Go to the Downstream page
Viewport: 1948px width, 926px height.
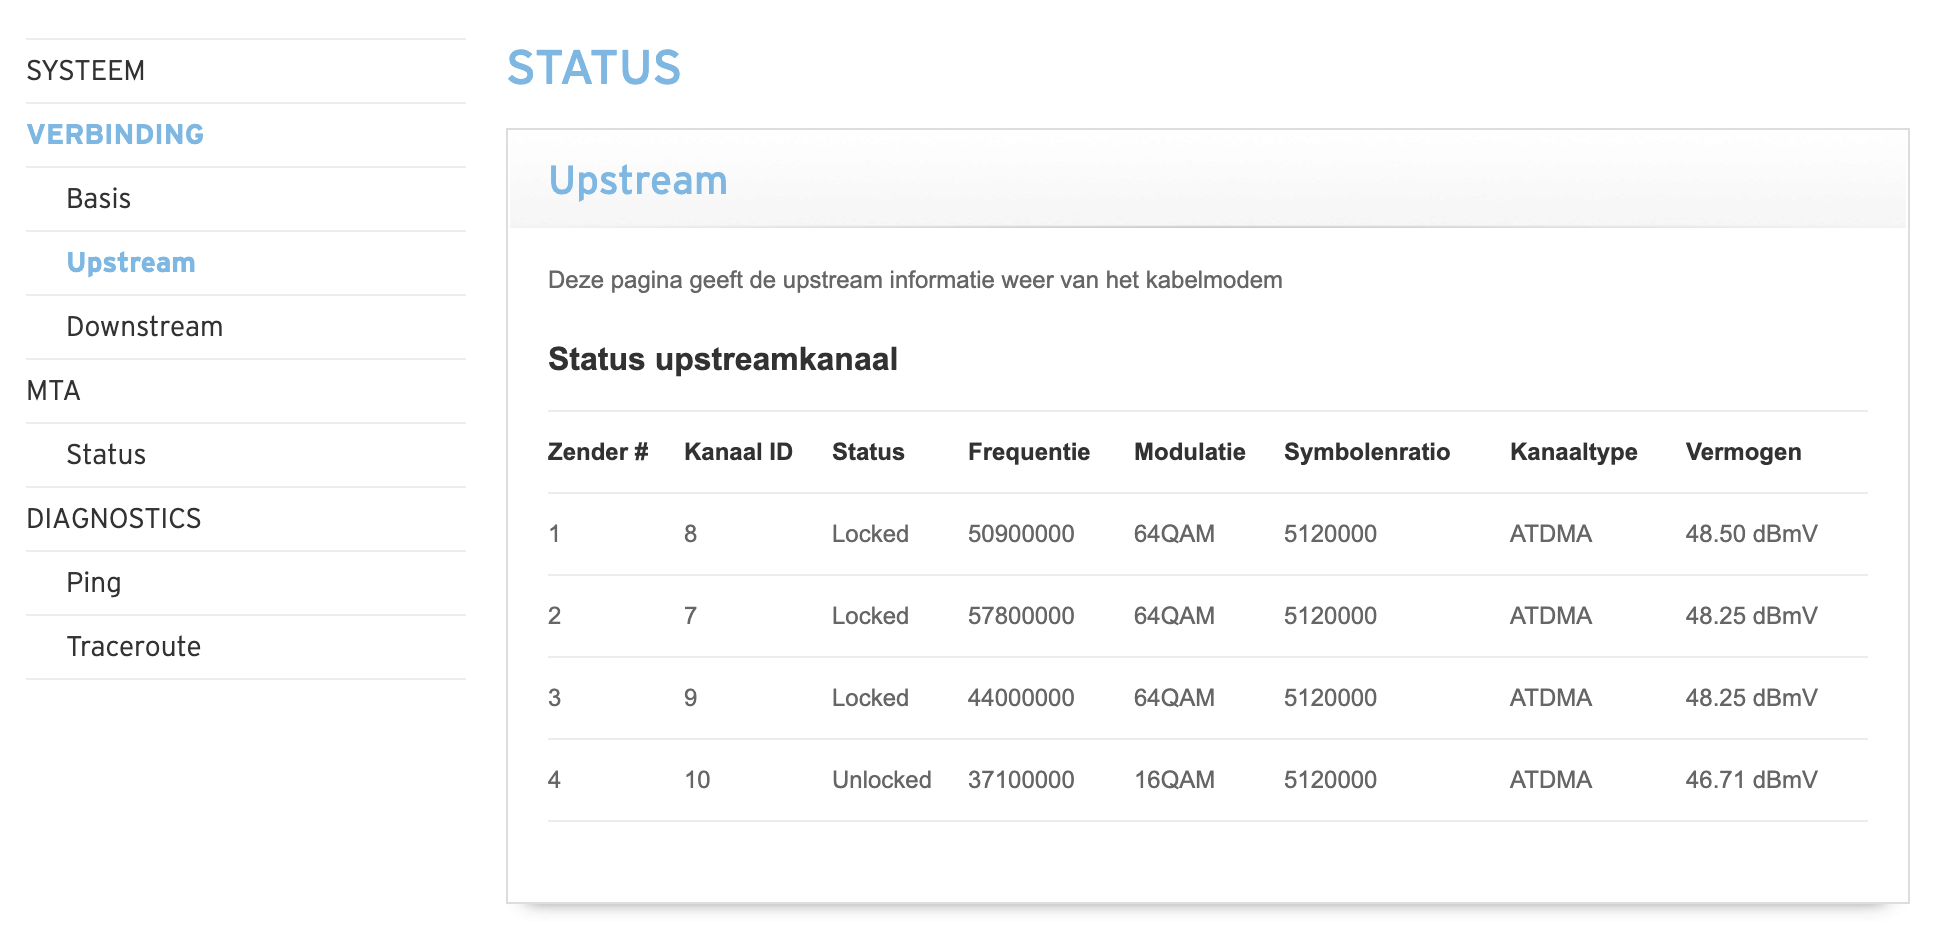(145, 327)
